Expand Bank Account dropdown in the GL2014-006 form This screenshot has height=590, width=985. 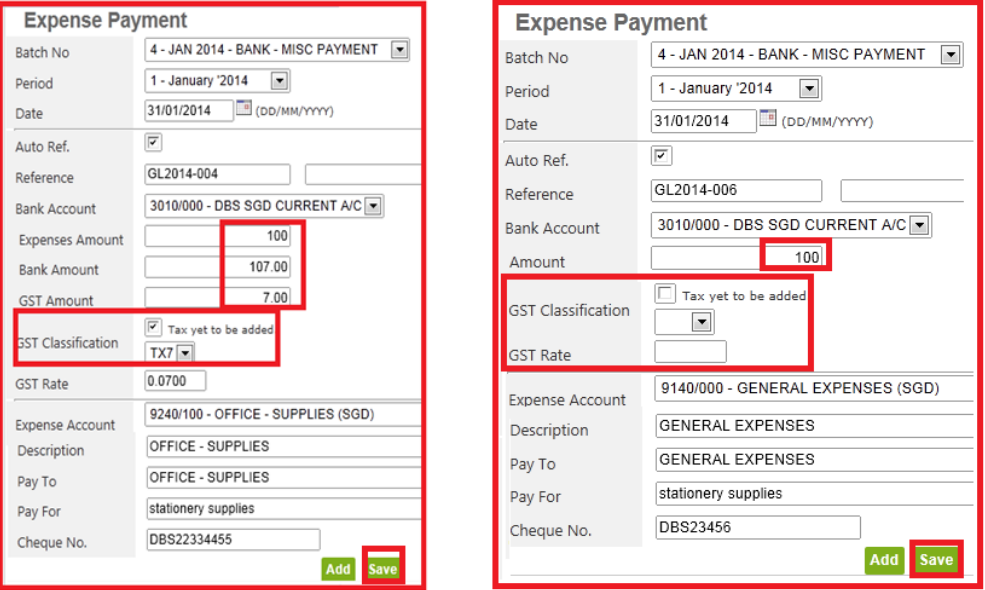click(919, 225)
